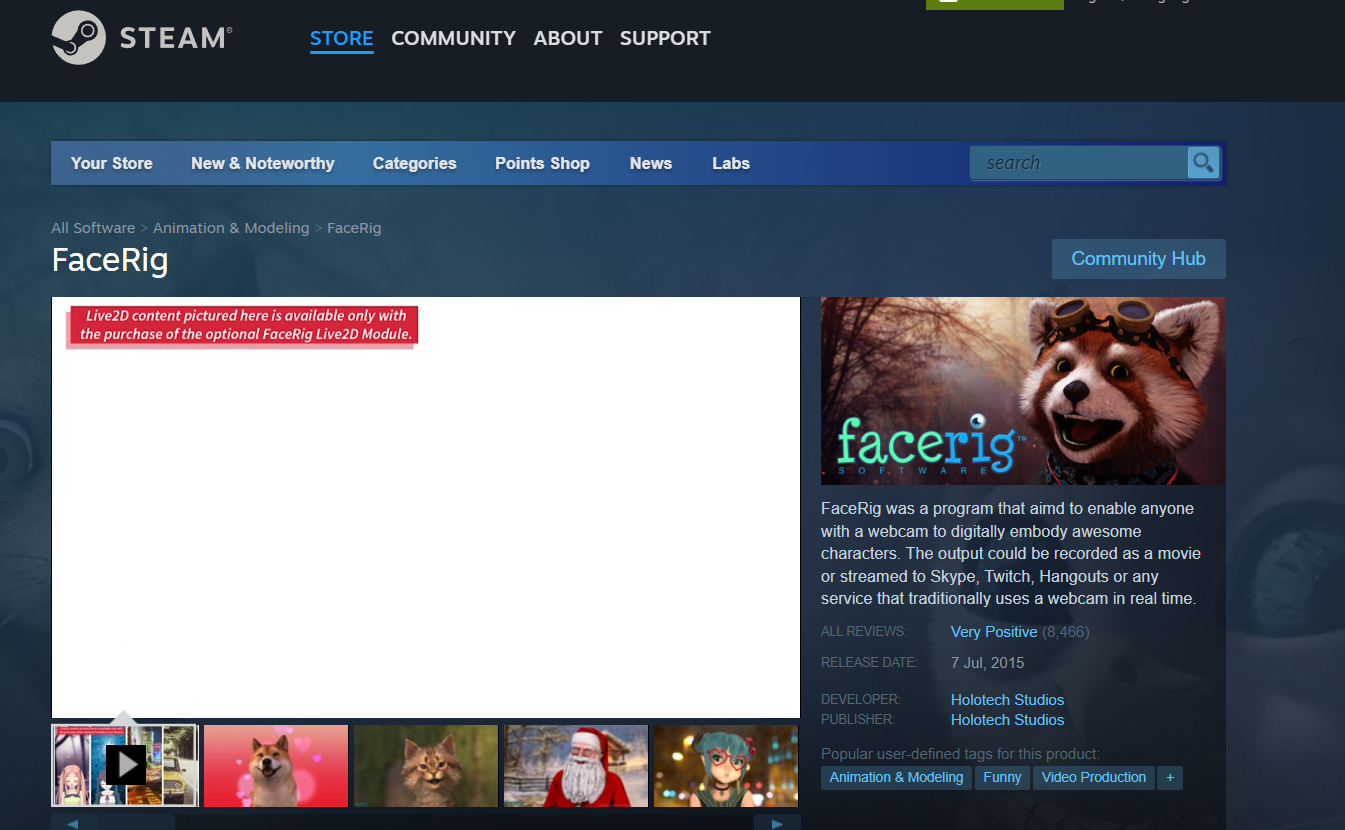This screenshot has width=1345, height=830.
Task: View the Santa Claus screenshot thumbnail
Action: (576, 766)
